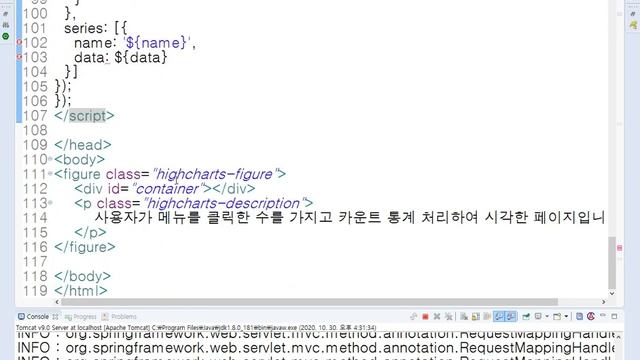Image resolution: width=640 pixels, height=360 pixels.
Task: Click the Open Console icon
Action: 557,316
